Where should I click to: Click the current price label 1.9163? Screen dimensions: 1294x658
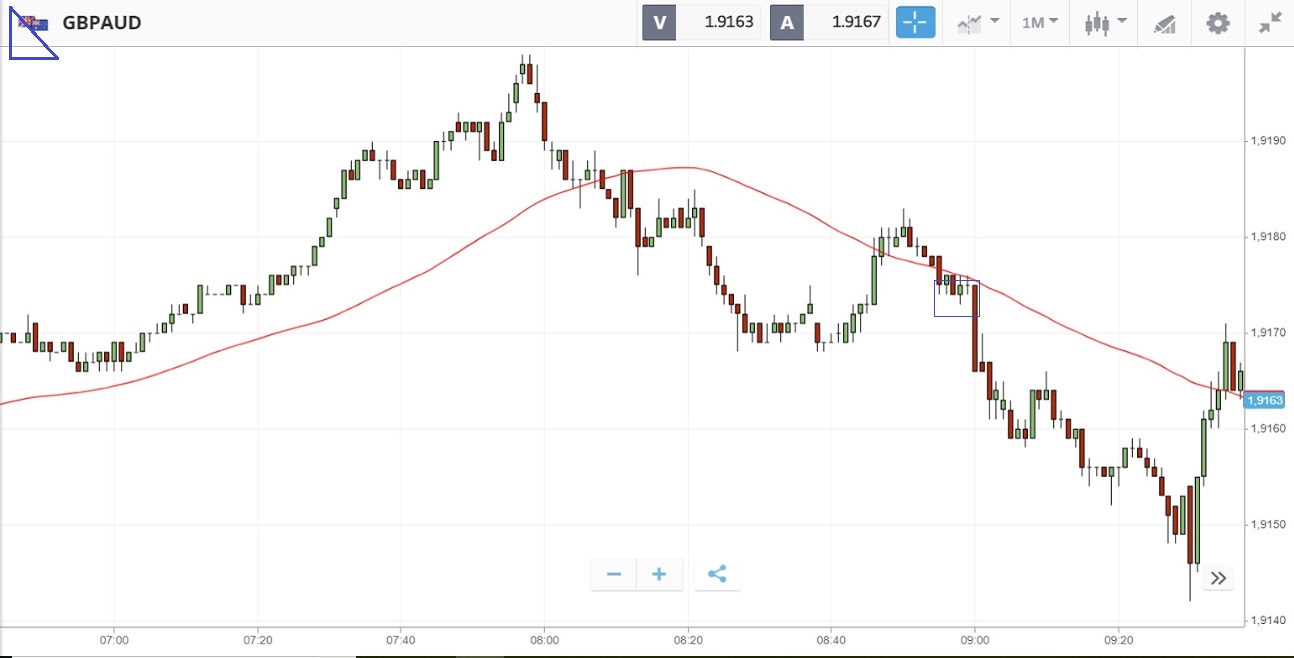1265,400
